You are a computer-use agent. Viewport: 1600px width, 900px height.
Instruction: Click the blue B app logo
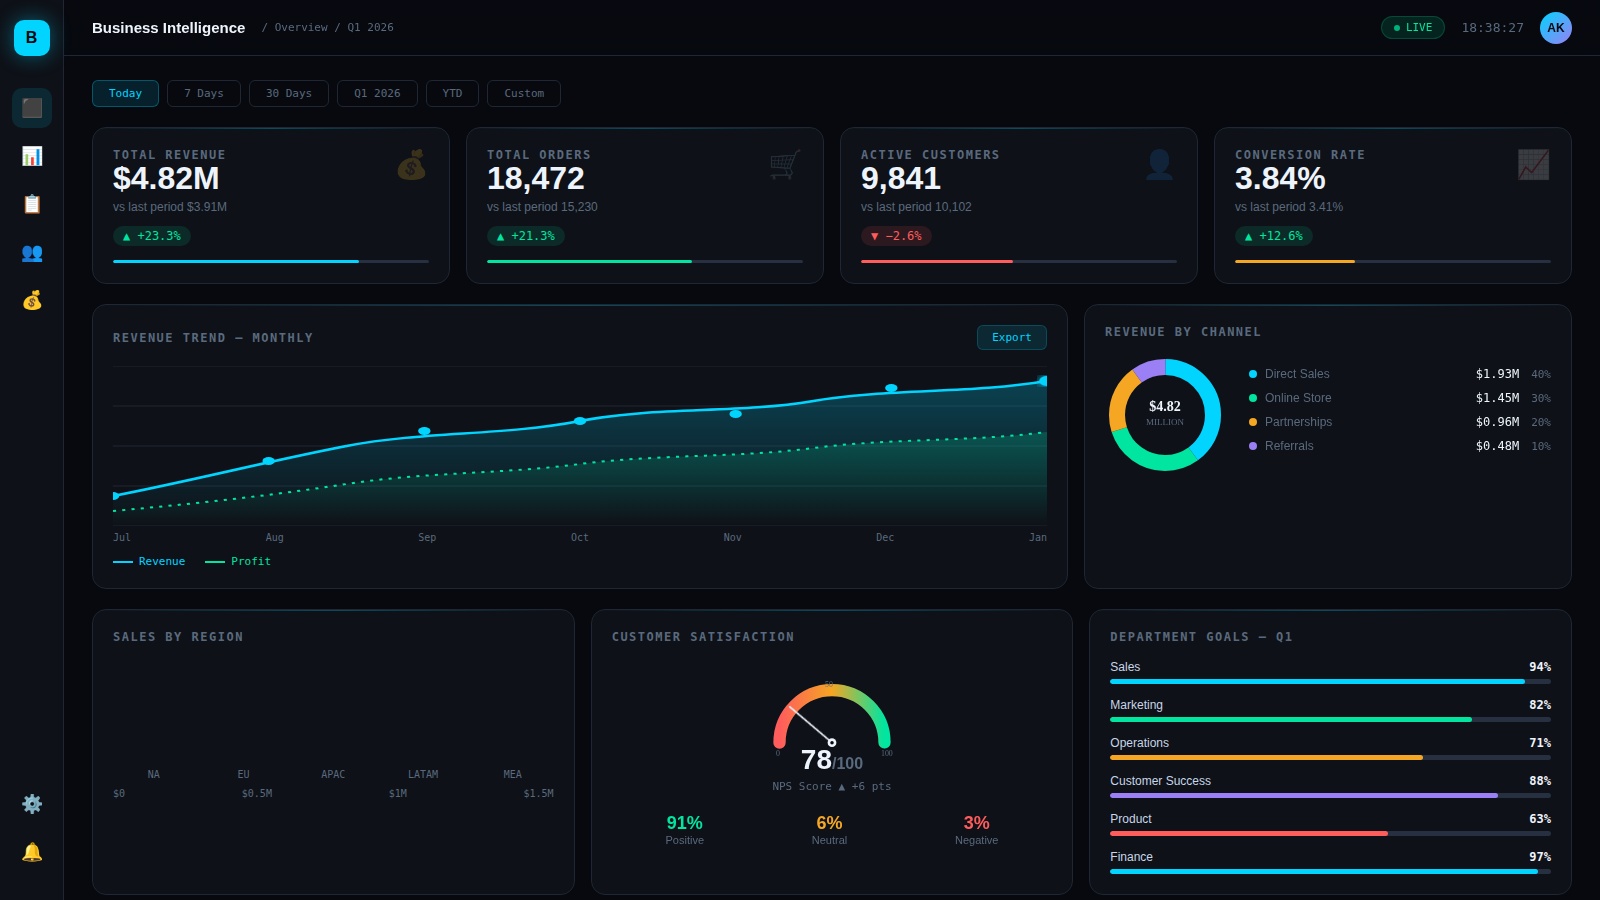click(x=32, y=38)
